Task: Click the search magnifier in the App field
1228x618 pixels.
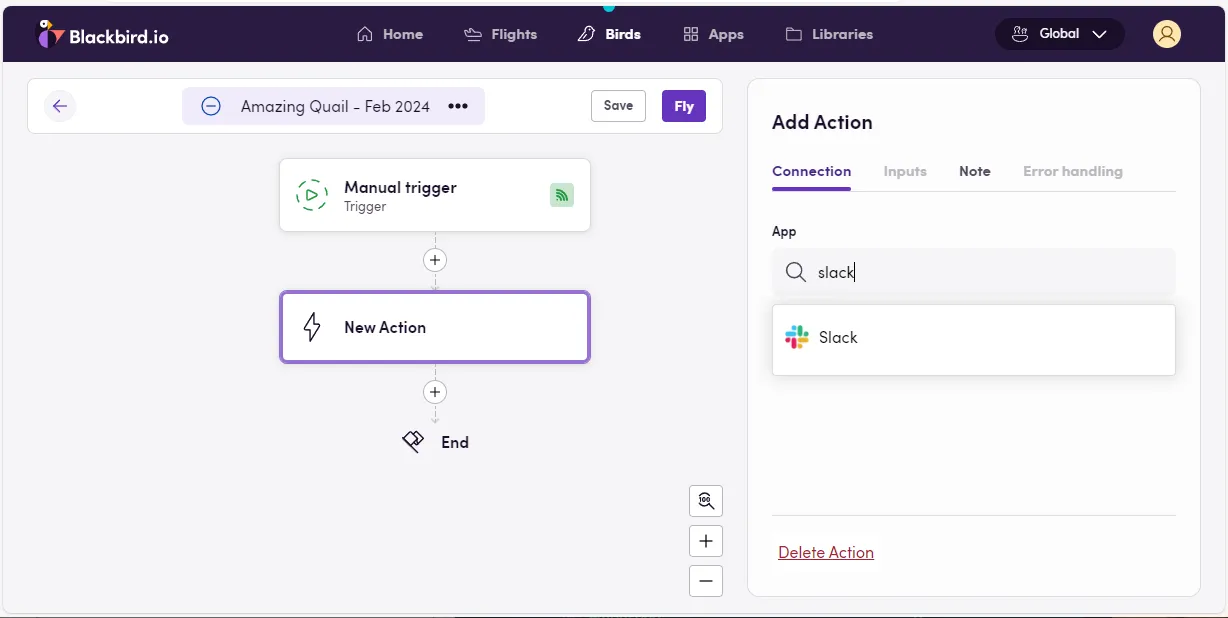Action: (x=795, y=272)
